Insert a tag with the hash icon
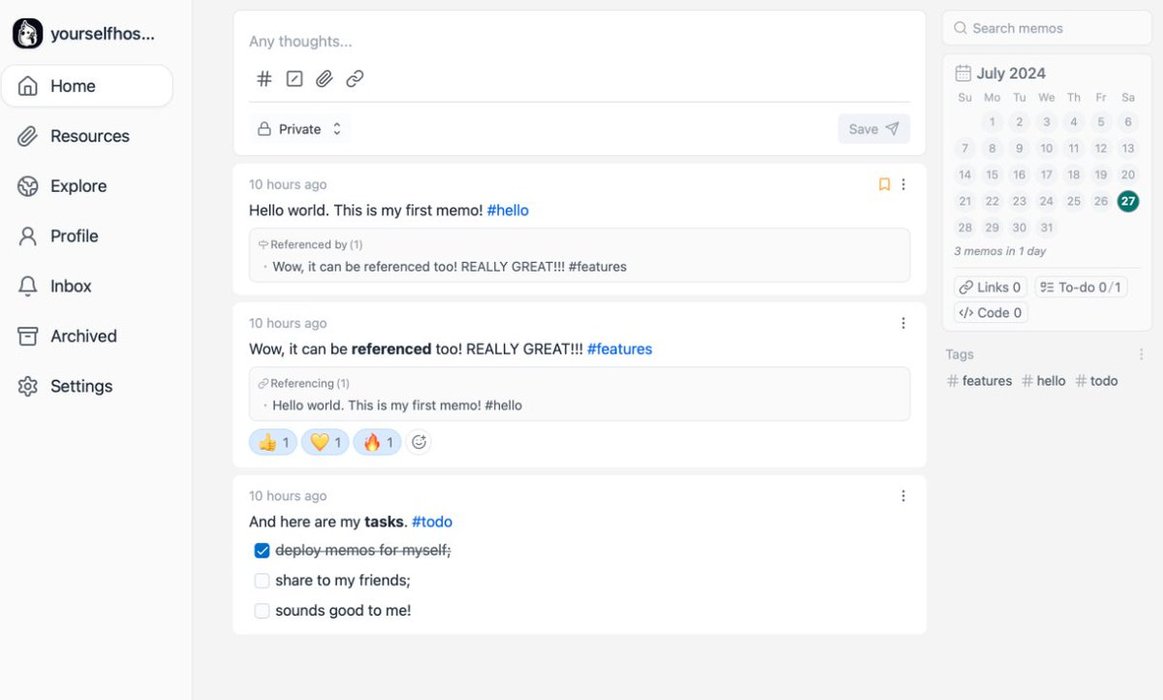The height and width of the screenshot is (700, 1163). point(264,79)
